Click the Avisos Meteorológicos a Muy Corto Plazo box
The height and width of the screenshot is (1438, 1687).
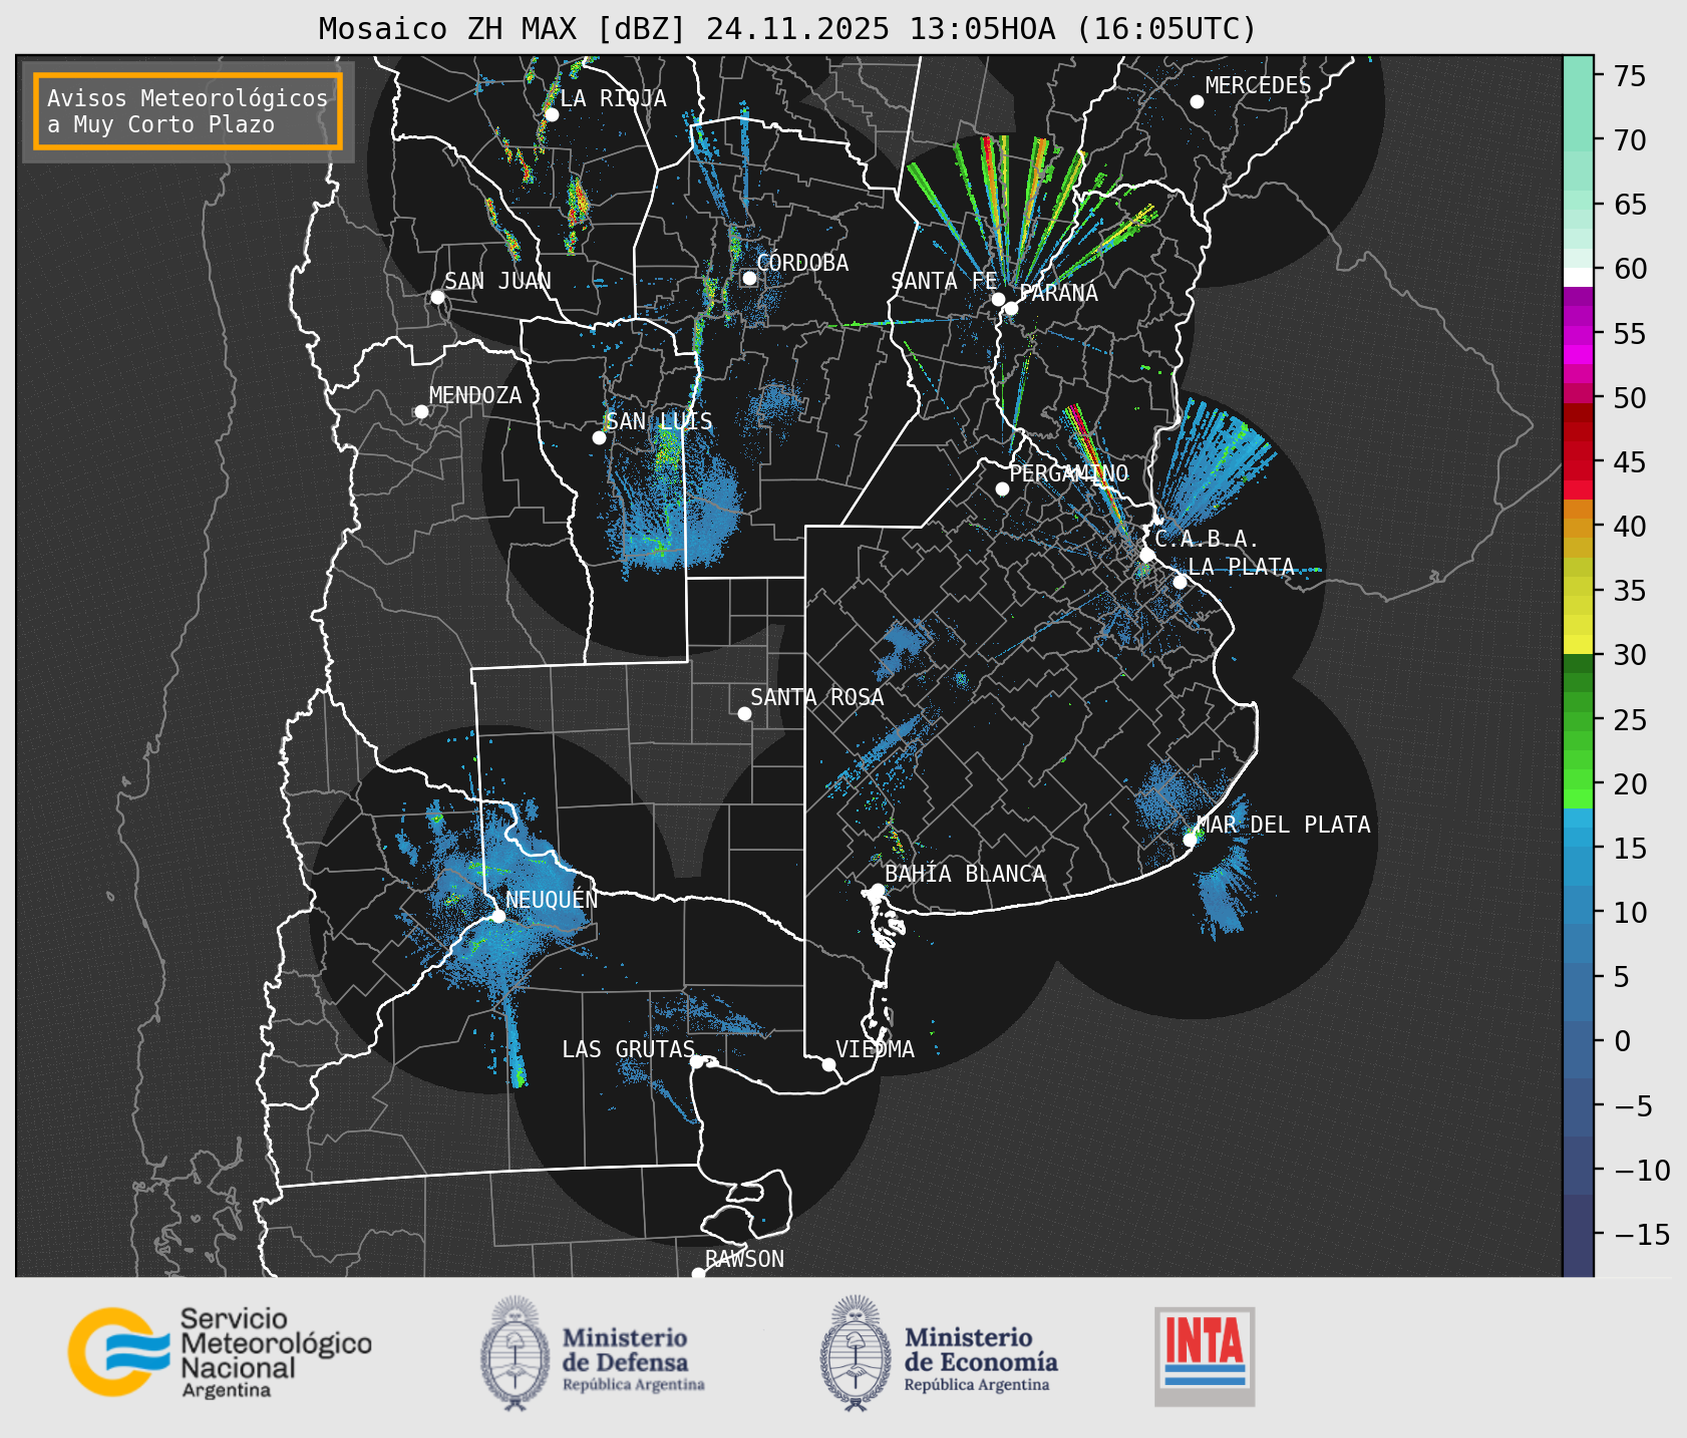(x=188, y=111)
